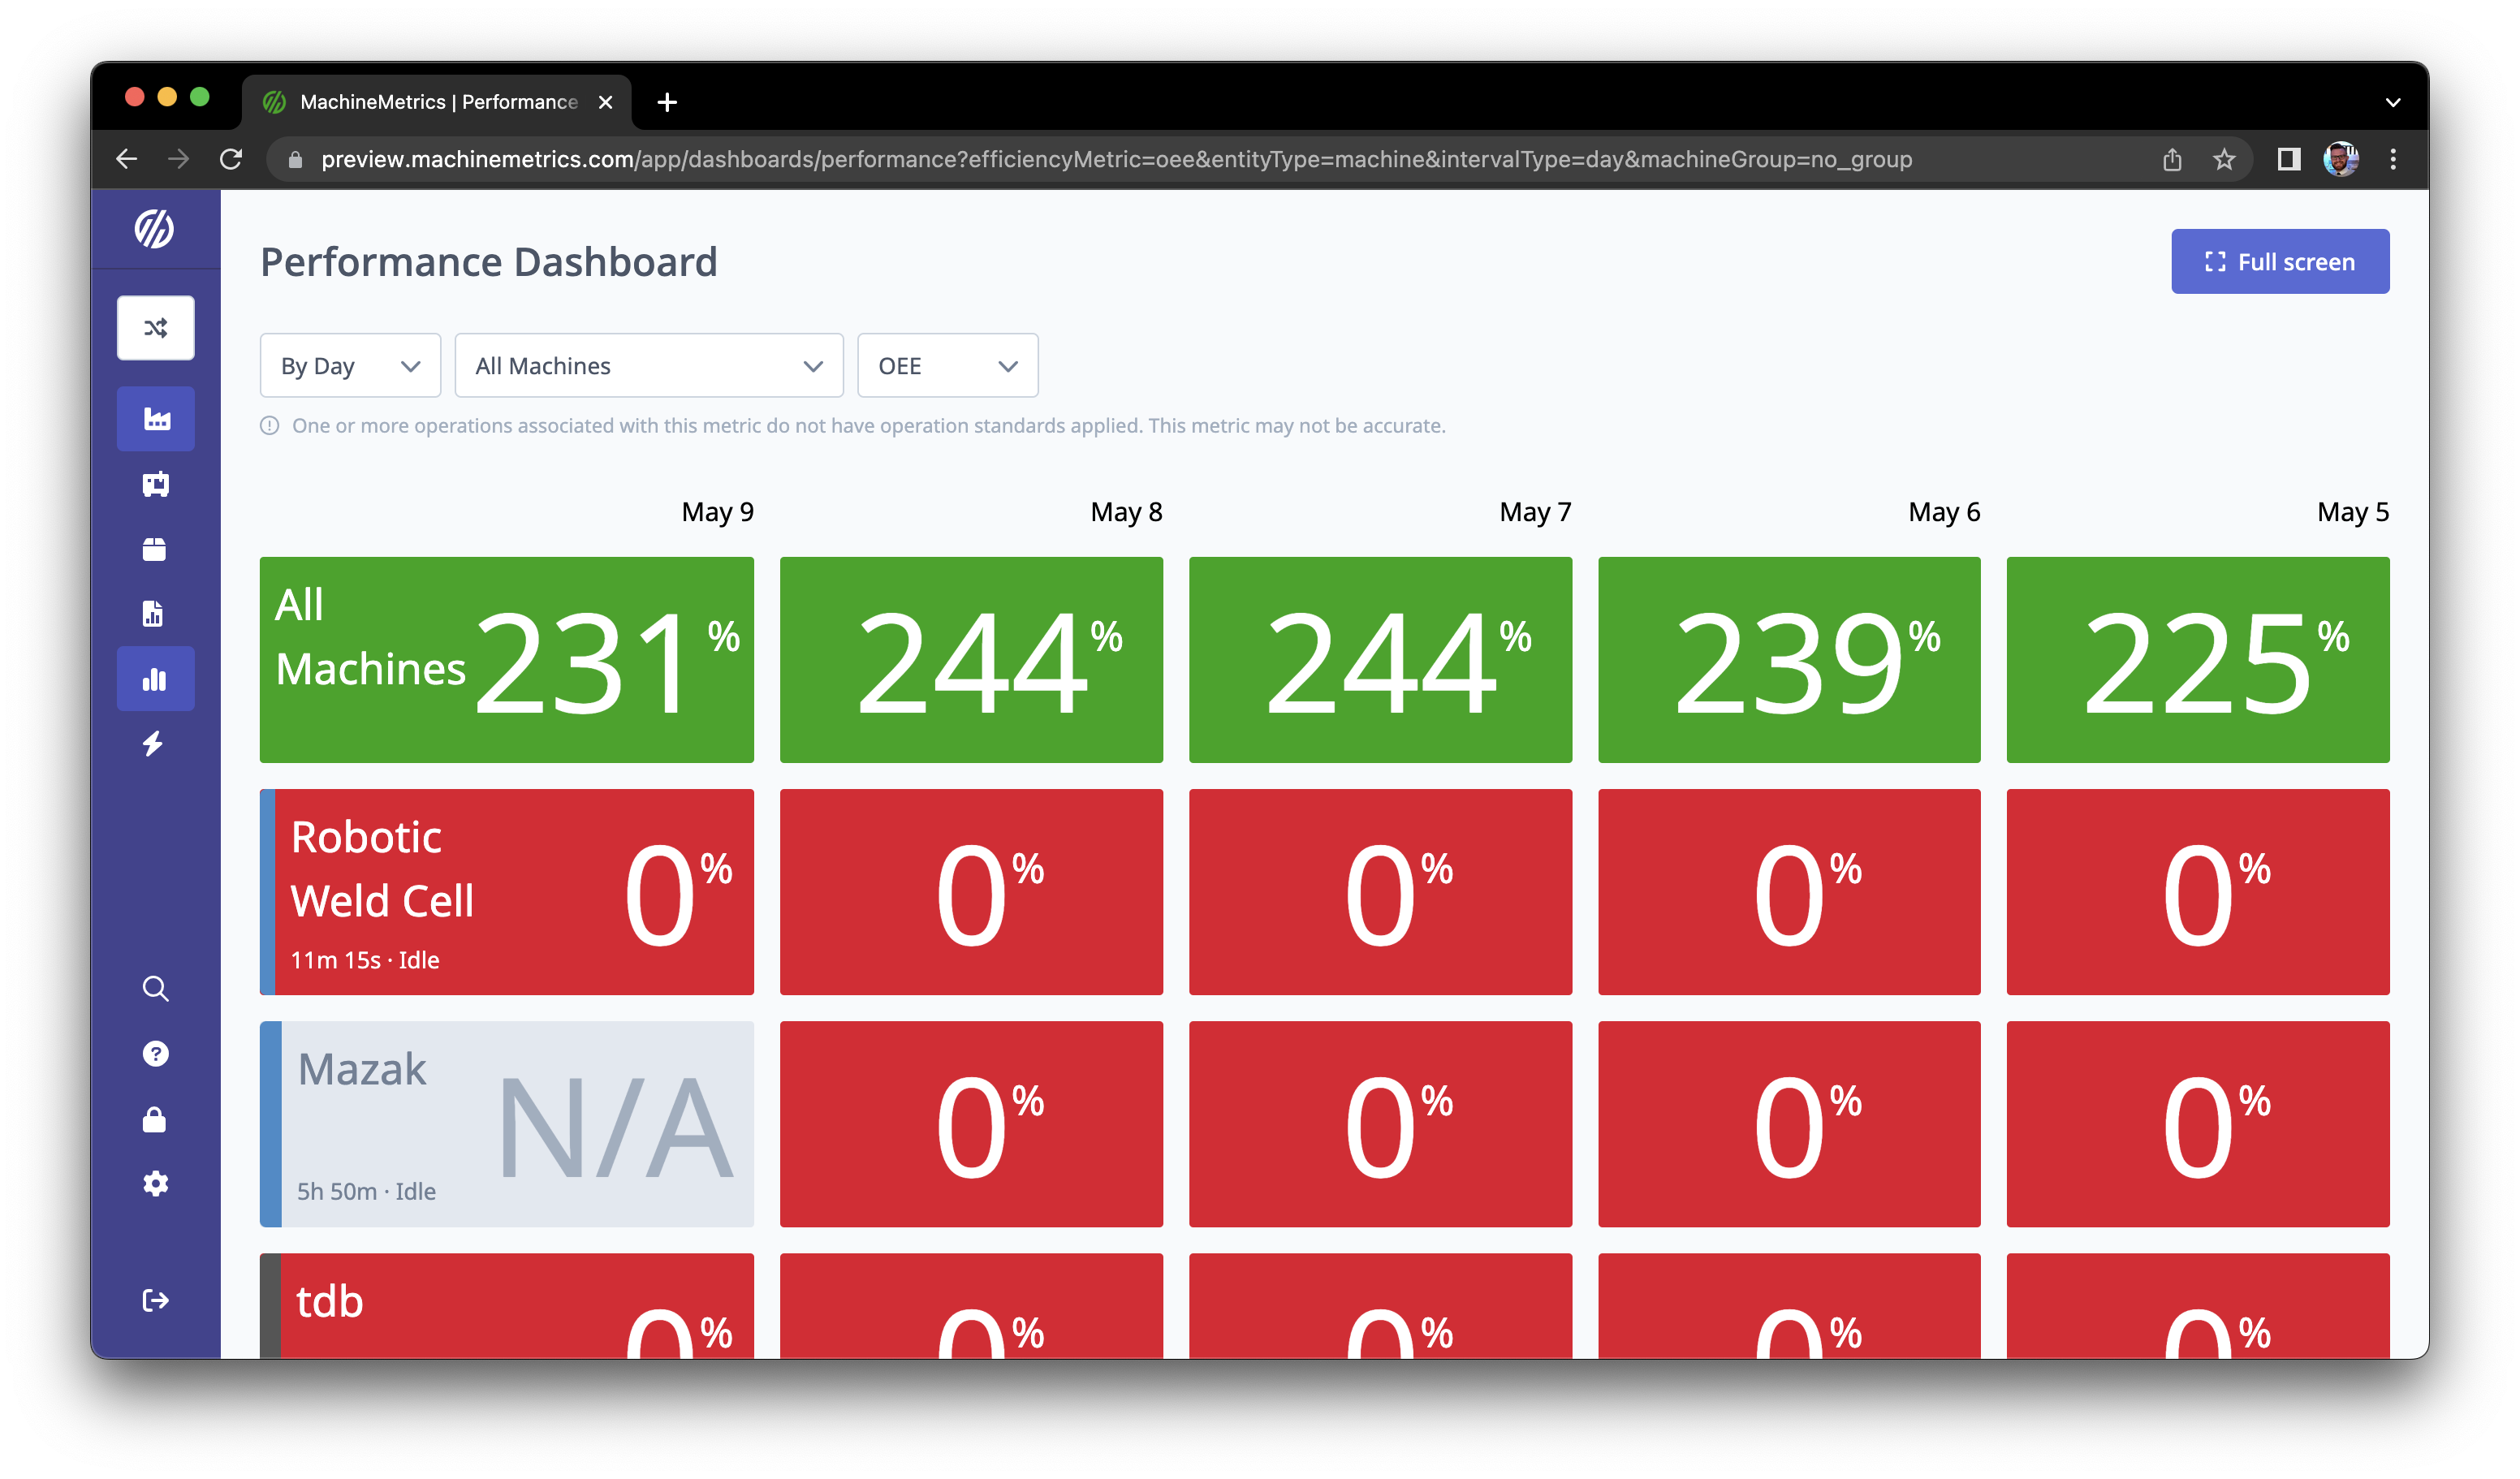Expand the OEE metric dropdown
The height and width of the screenshot is (1479, 2520).
coord(946,366)
